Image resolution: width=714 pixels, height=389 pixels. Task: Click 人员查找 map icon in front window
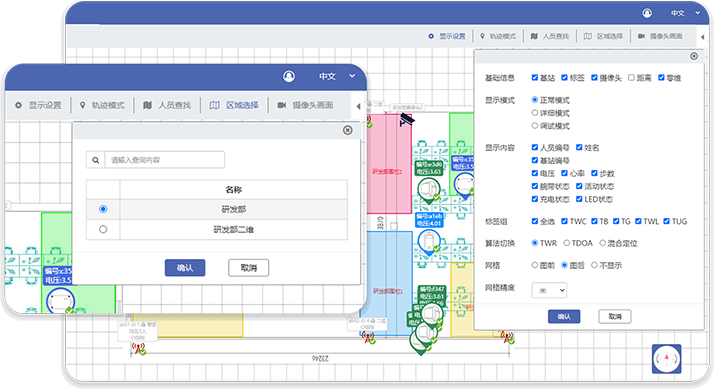[147, 105]
